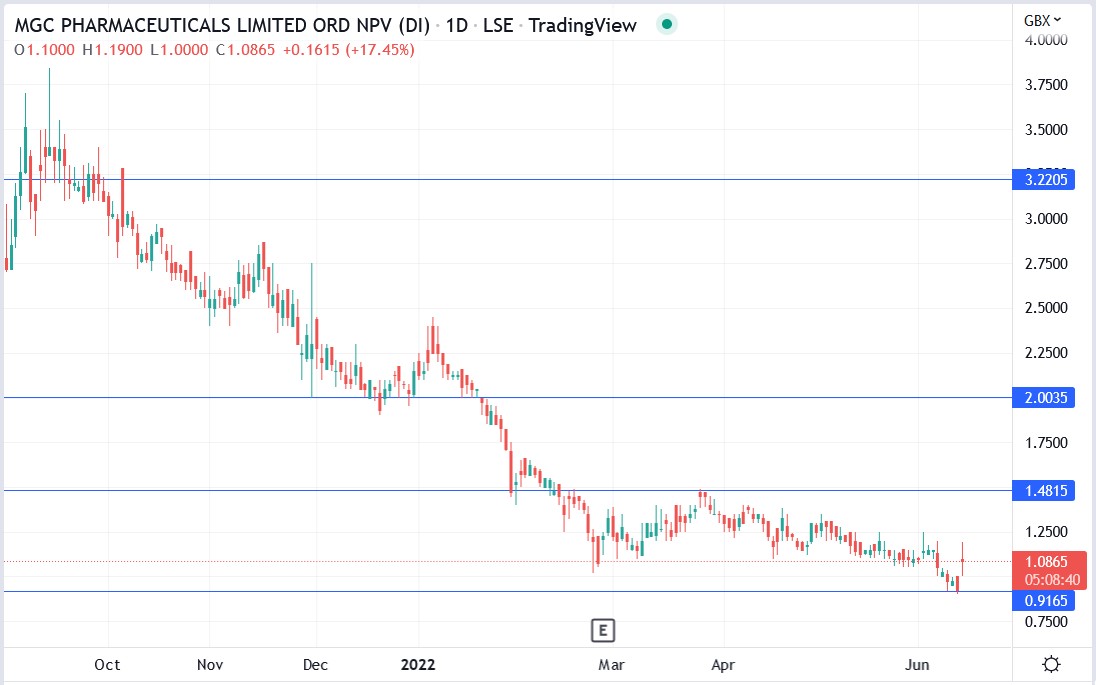The height and width of the screenshot is (685, 1096).
Task: Click the 3.0000 price scale label
Action: 1046,219
